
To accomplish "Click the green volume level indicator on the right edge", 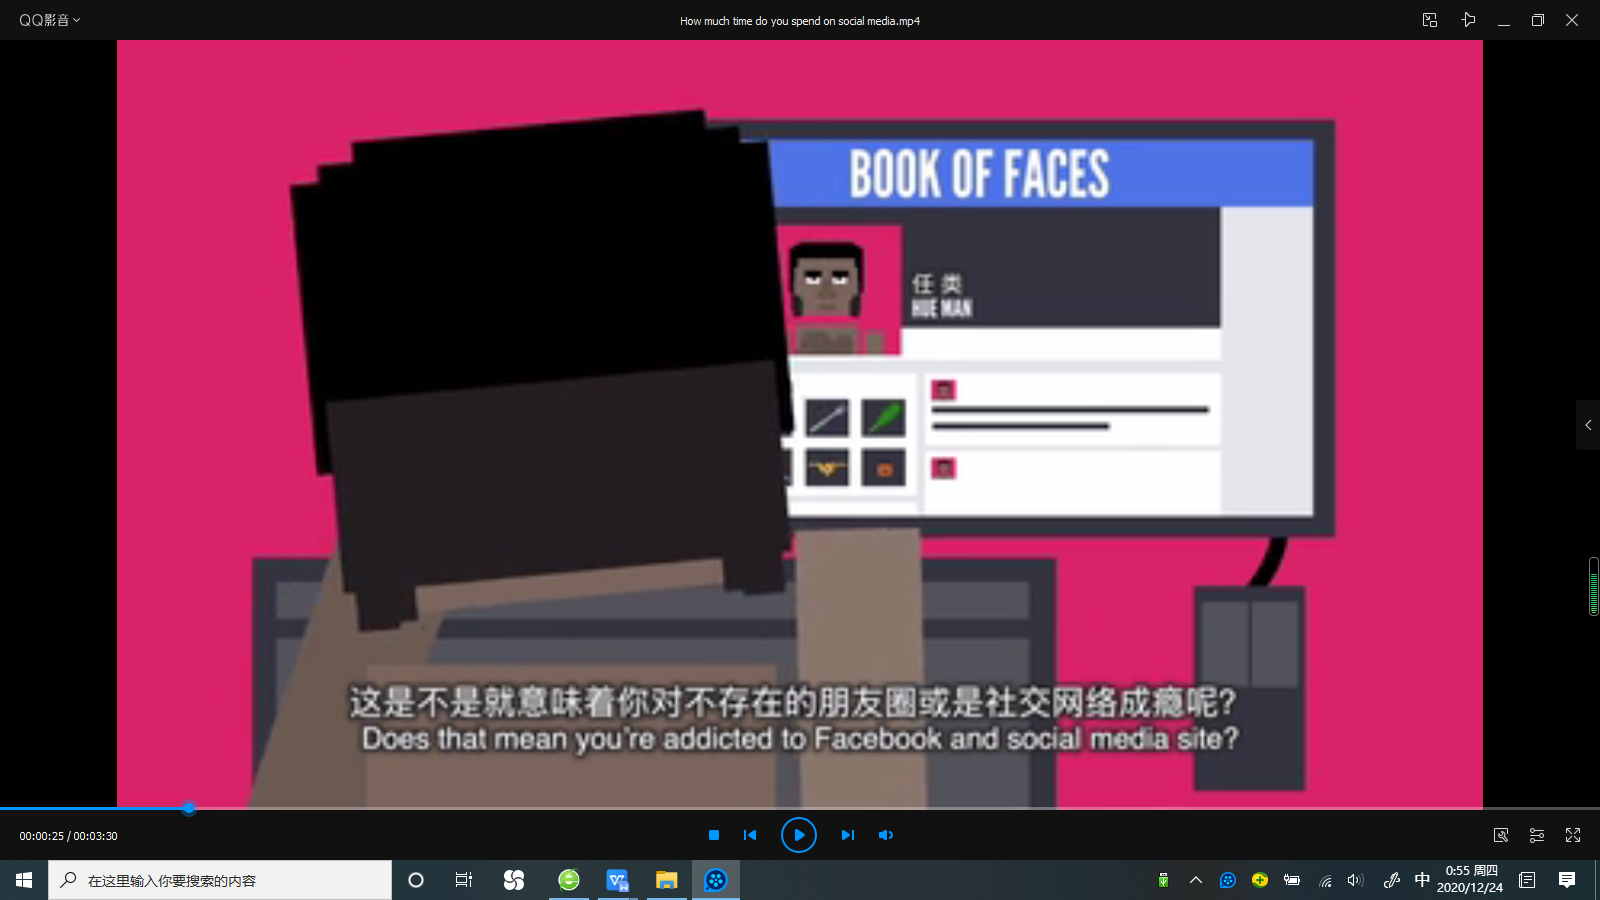I will (1593, 586).
